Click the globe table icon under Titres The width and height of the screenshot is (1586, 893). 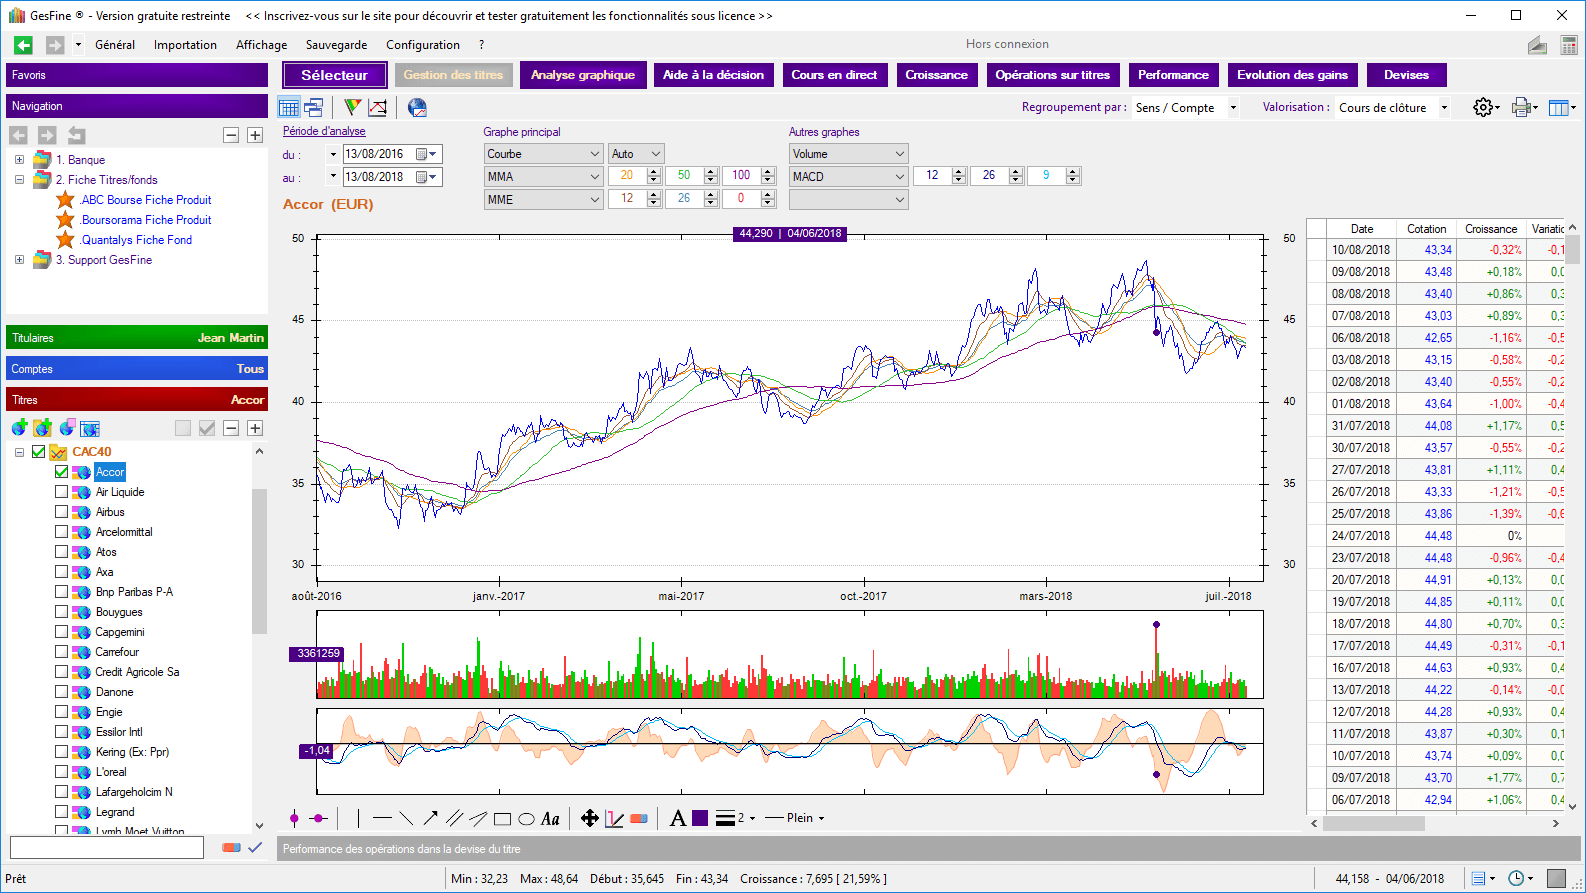[x=90, y=428]
